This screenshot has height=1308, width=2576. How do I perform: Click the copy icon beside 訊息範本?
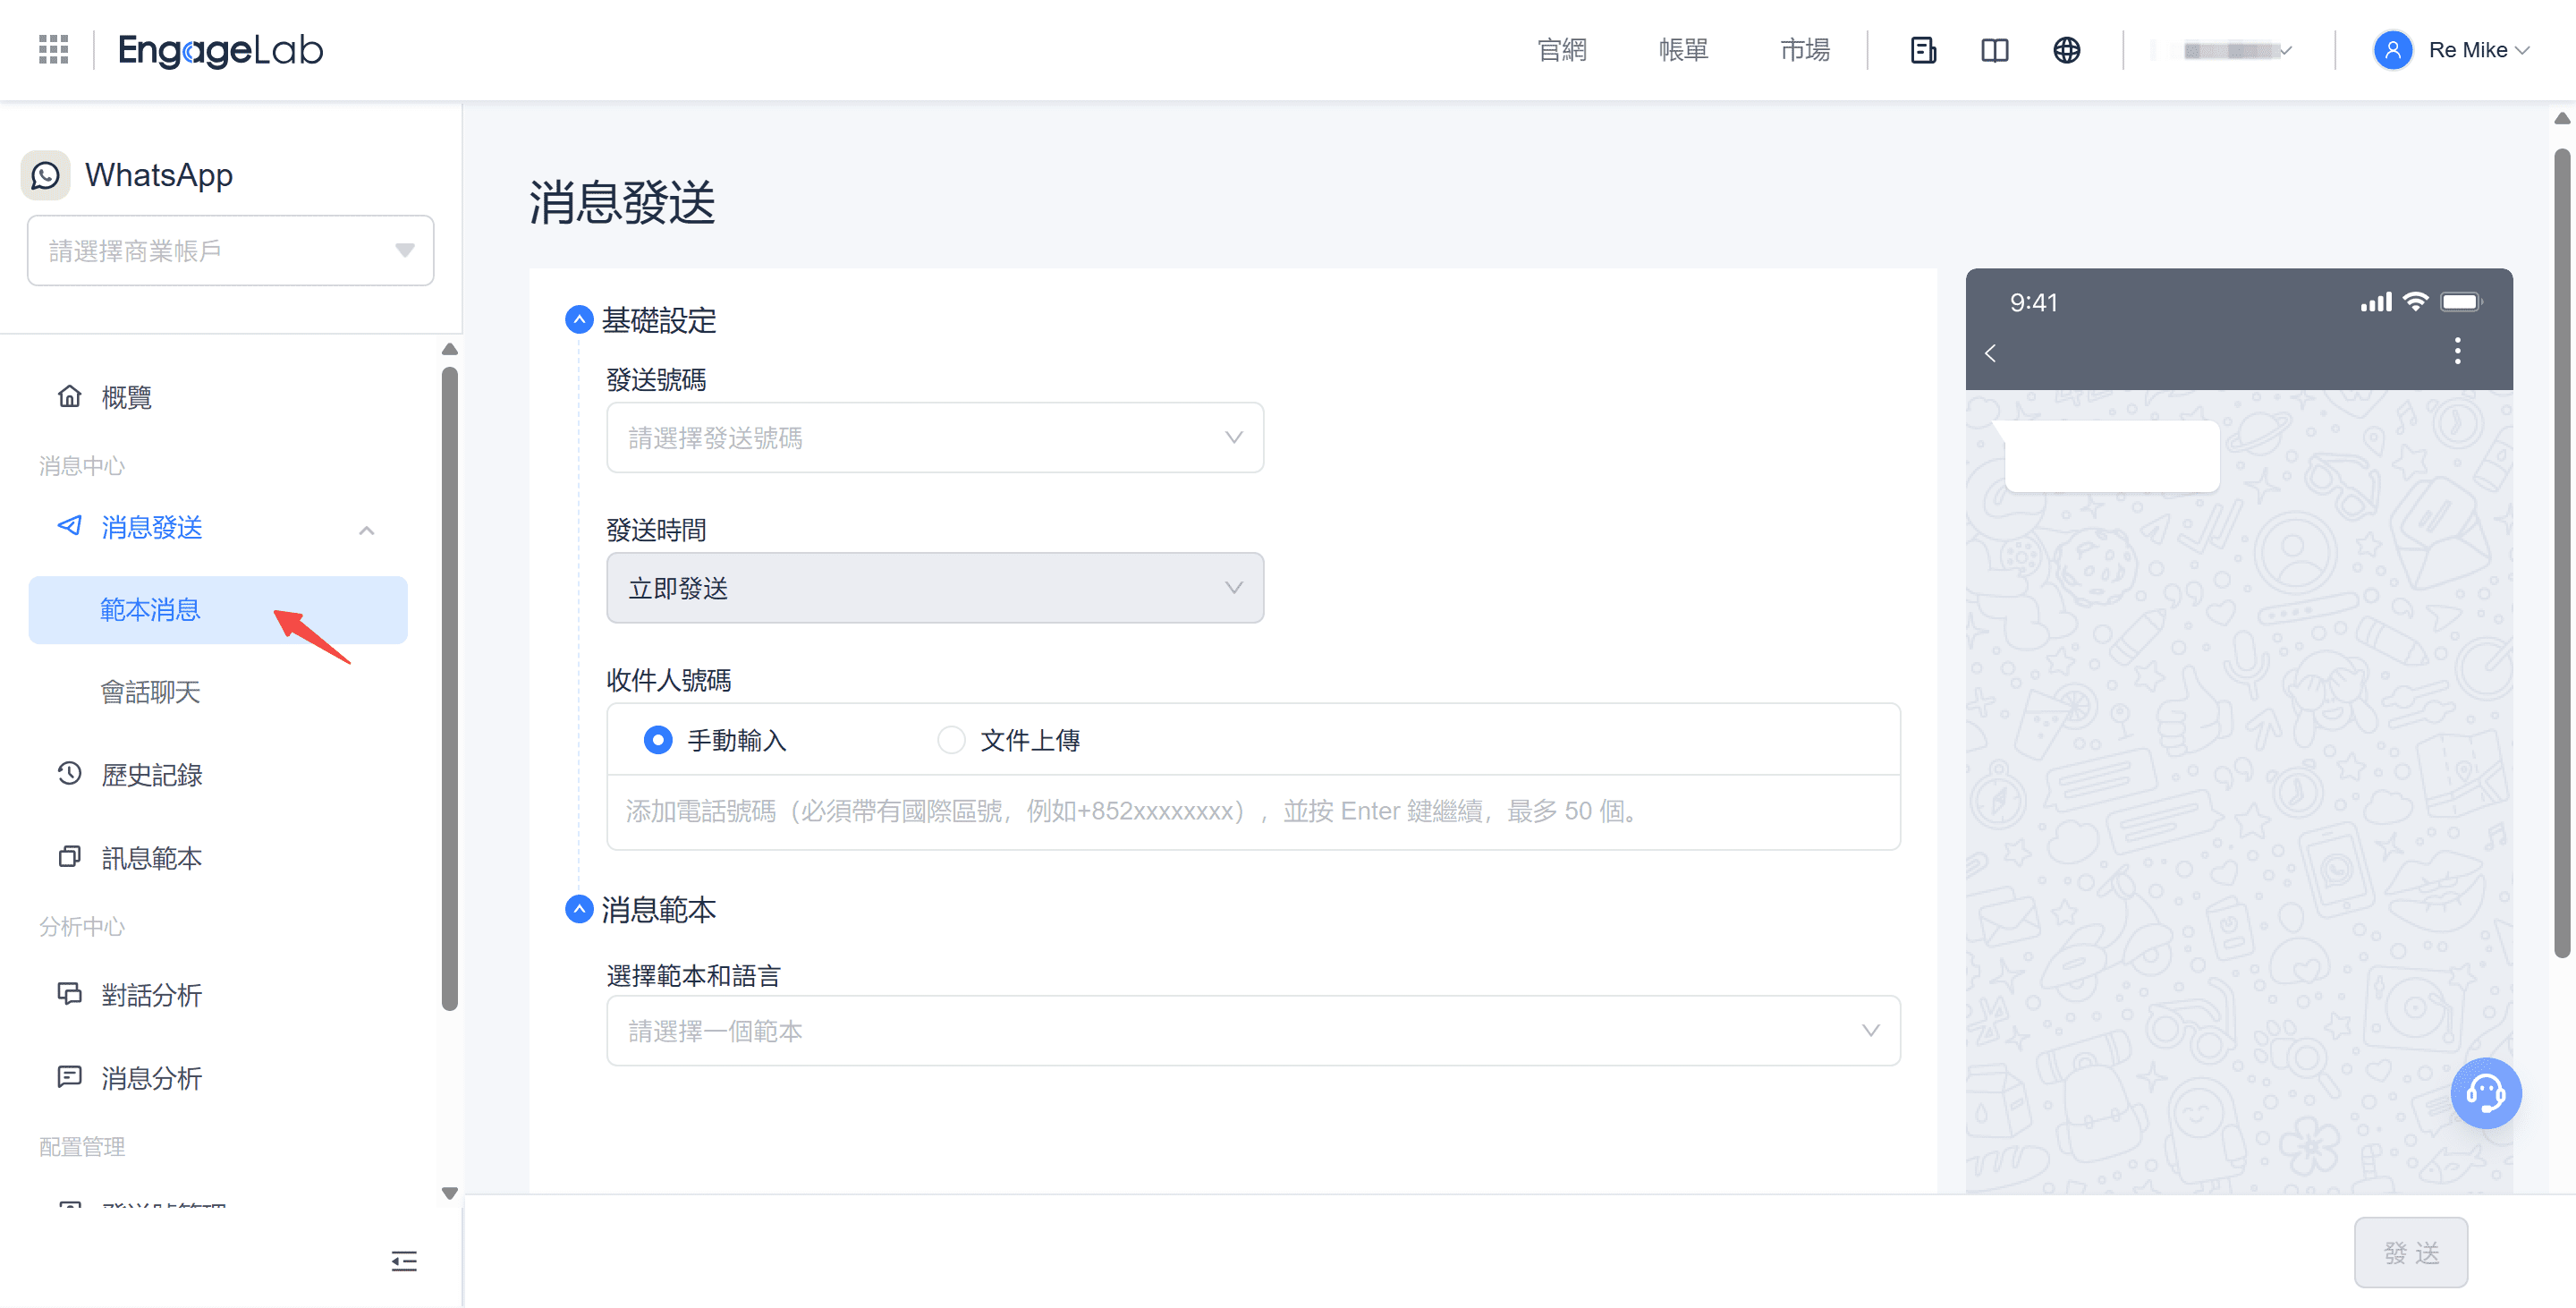pyautogui.click(x=69, y=856)
